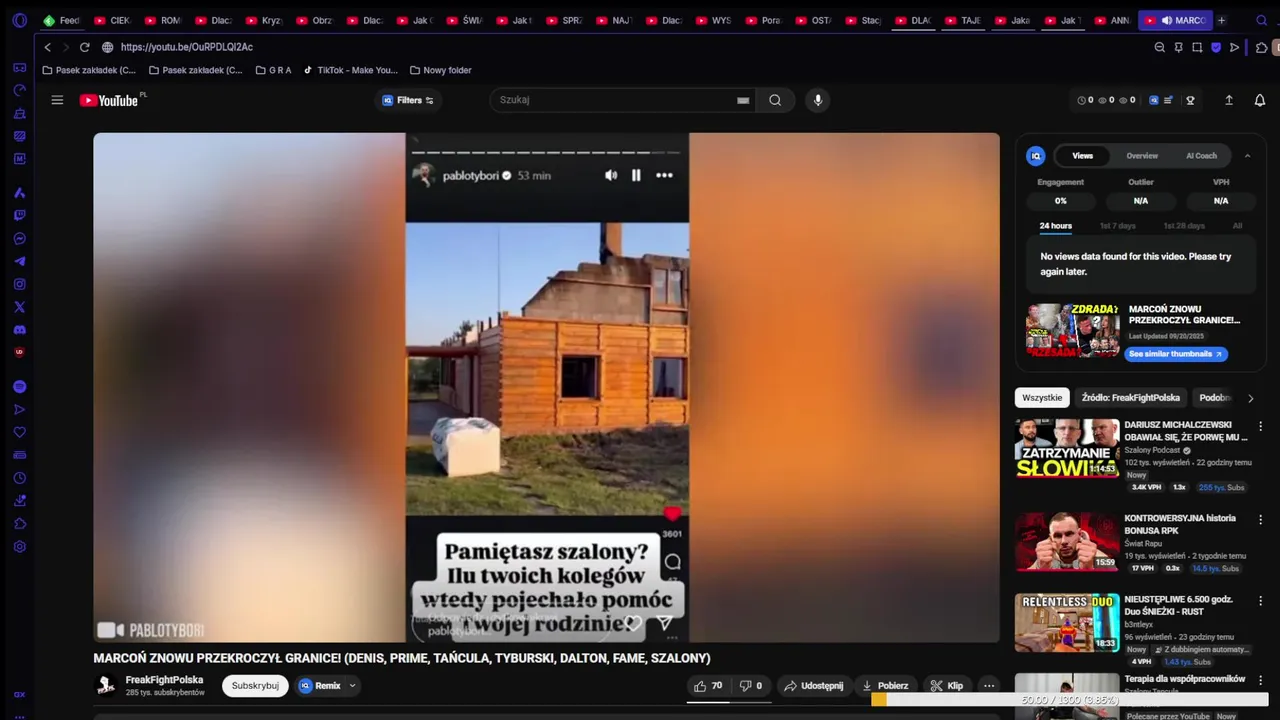Open the YouTube hamburger guide menu
1280x720 pixels.
coord(57,100)
